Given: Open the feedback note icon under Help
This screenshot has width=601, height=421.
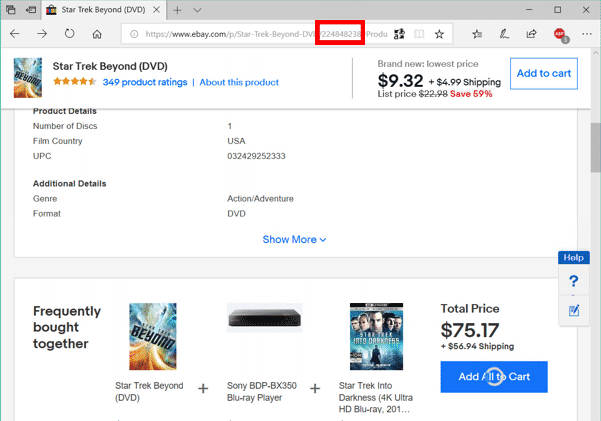Looking at the screenshot, I should 573,310.
